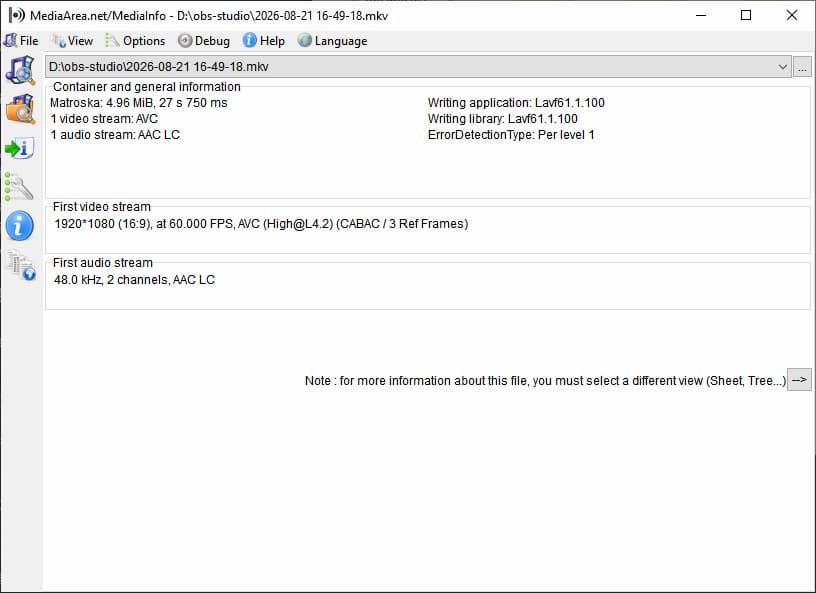Click 'Writing application: Lavf61.1.100'
816x593 pixels.
(x=516, y=103)
